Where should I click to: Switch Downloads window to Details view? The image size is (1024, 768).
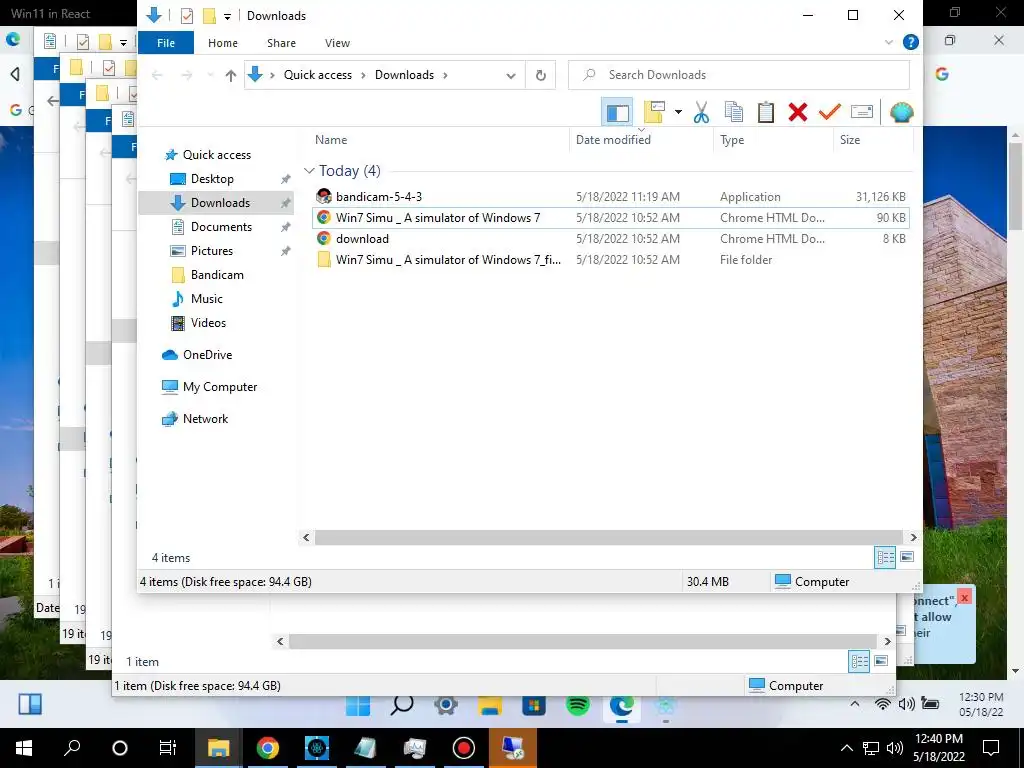tap(886, 558)
